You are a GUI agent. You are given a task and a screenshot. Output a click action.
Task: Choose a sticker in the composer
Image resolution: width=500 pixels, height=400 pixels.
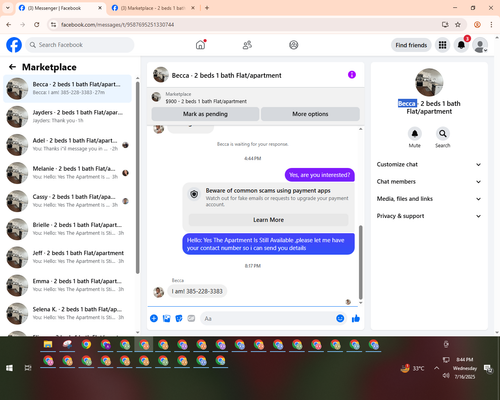pyautogui.click(x=179, y=318)
